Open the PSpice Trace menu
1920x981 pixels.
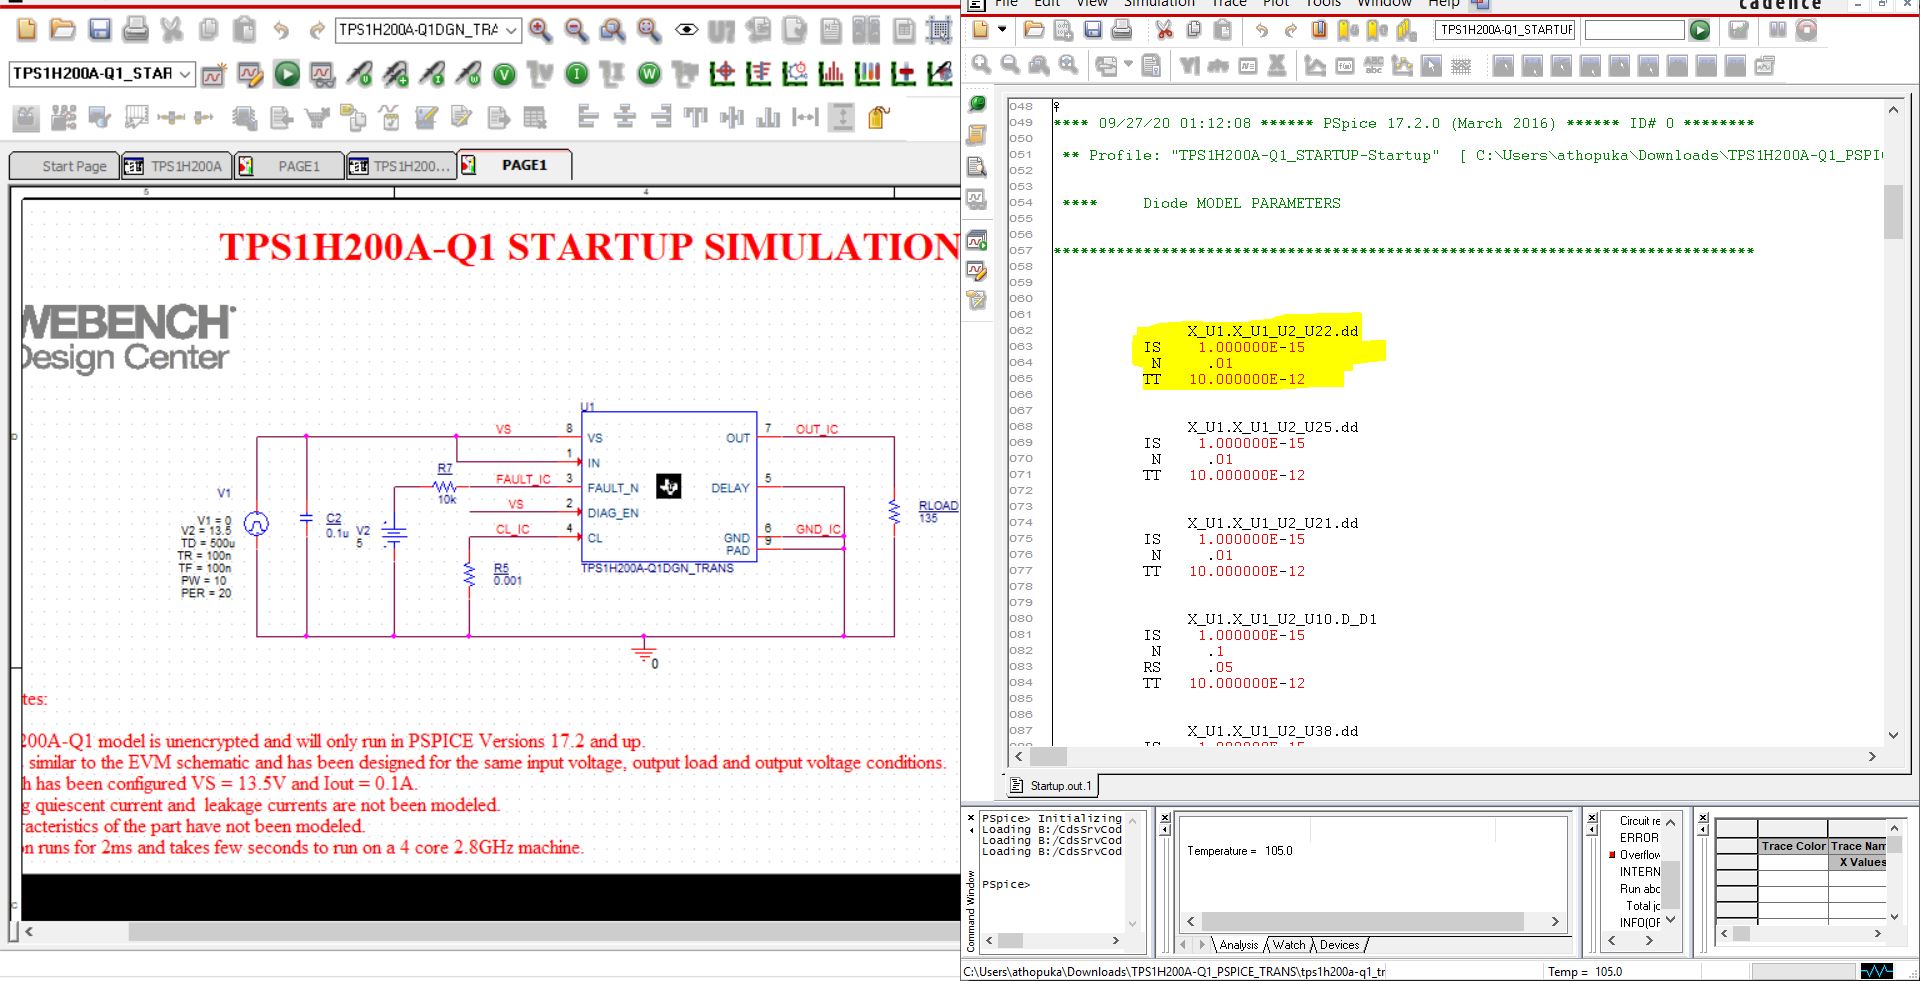point(1229,3)
